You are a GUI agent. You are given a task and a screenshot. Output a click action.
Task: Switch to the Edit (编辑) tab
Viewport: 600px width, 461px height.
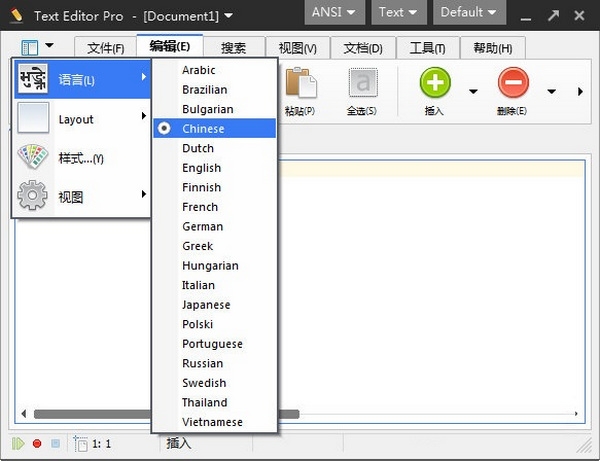click(170, 46)
